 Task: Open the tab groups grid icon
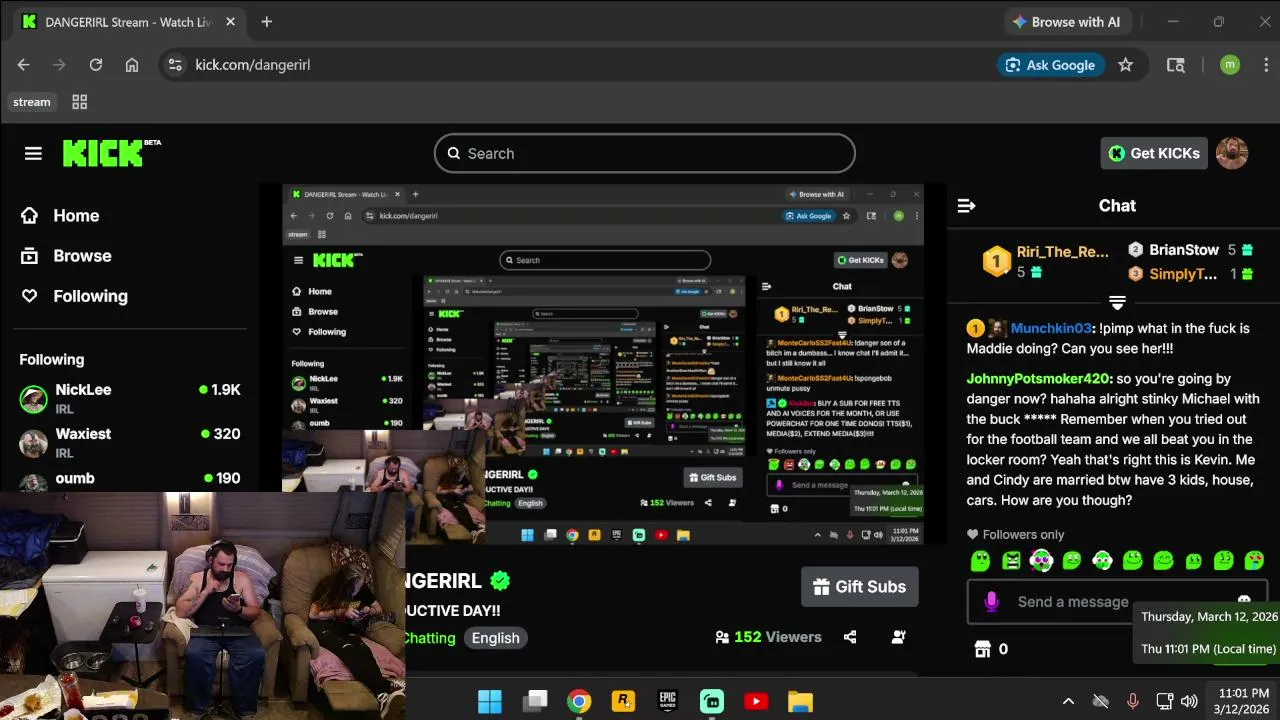[80, 102]
